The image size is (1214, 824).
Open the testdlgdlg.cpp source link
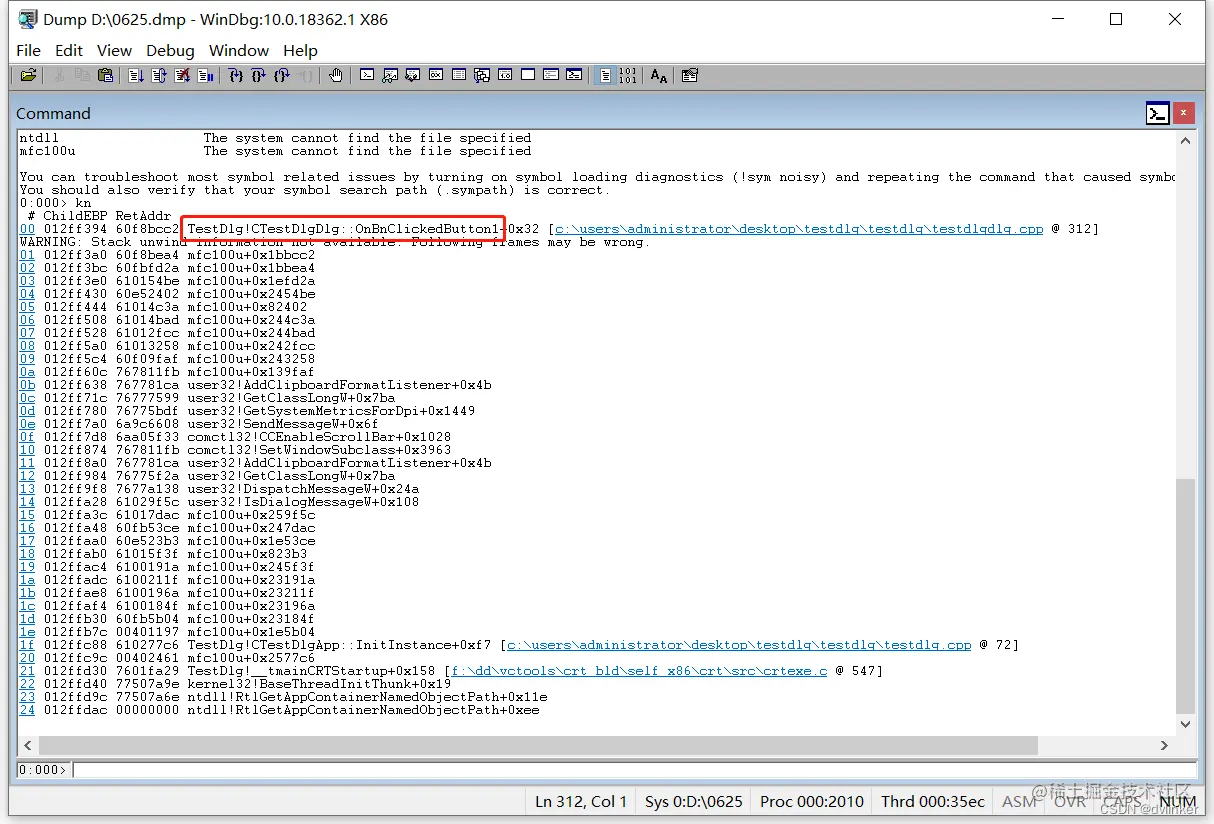click(799, 229)
